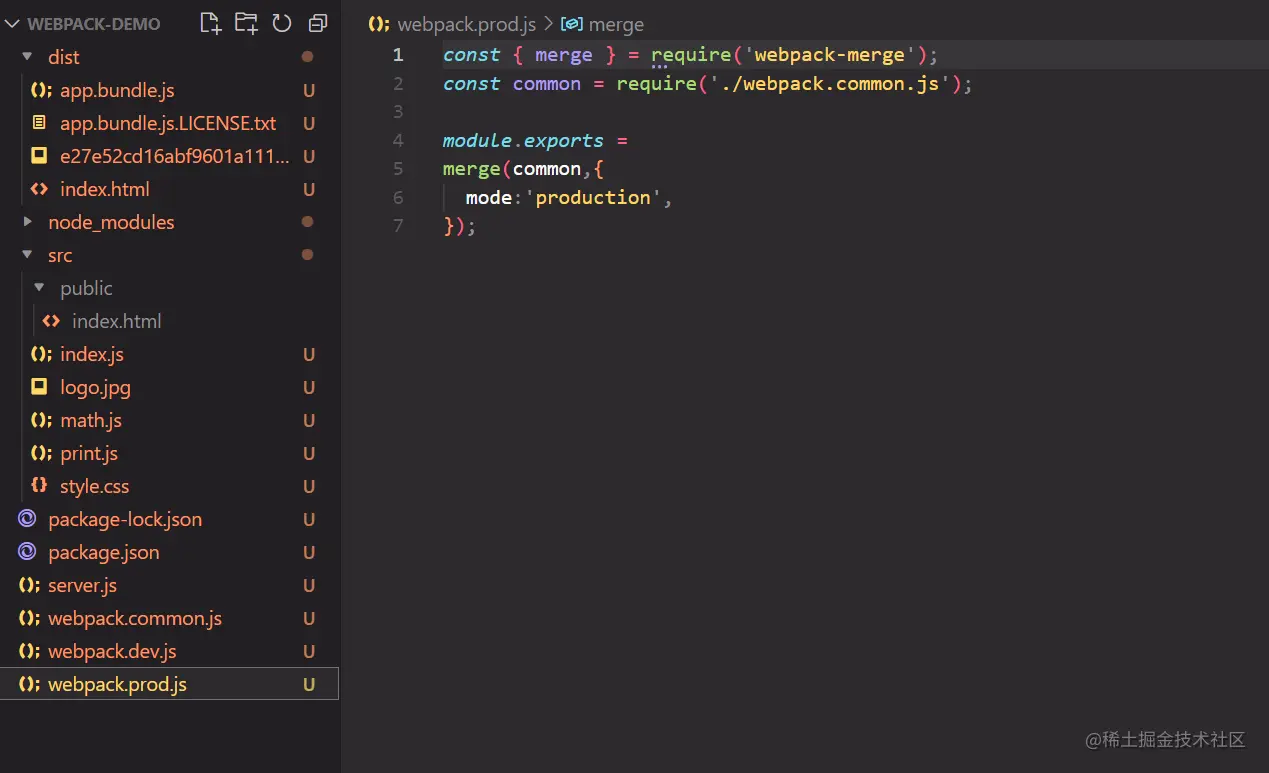Collapse the src folder
Image resolution: width=1269 pixels, height=773 pixels.
point(28,255)
